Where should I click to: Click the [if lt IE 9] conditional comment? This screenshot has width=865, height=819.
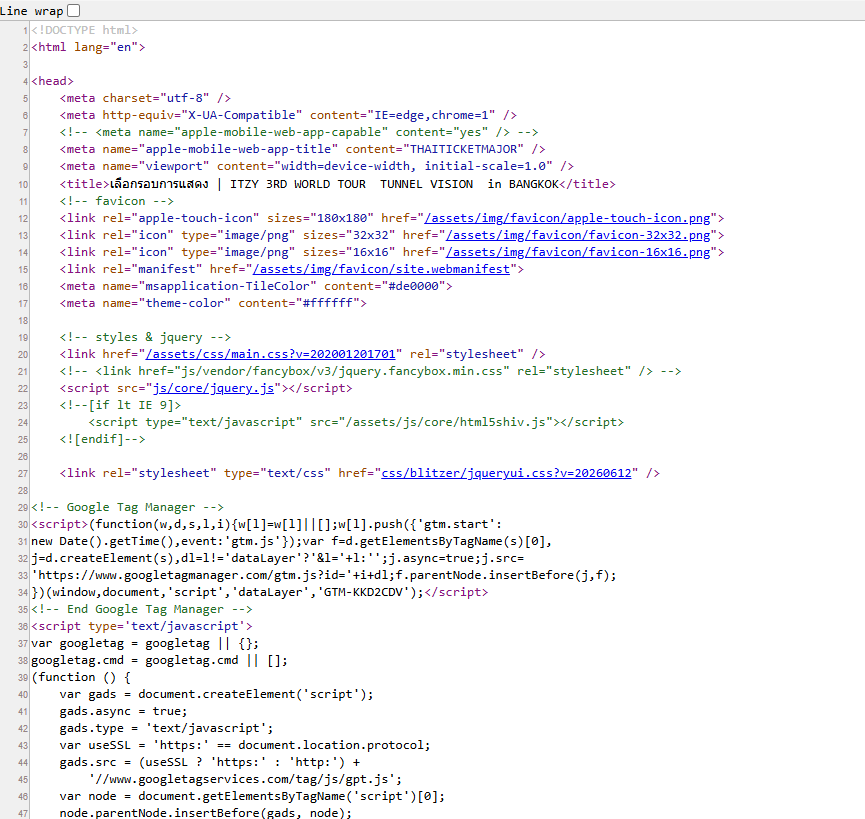[x=120, y=405]
